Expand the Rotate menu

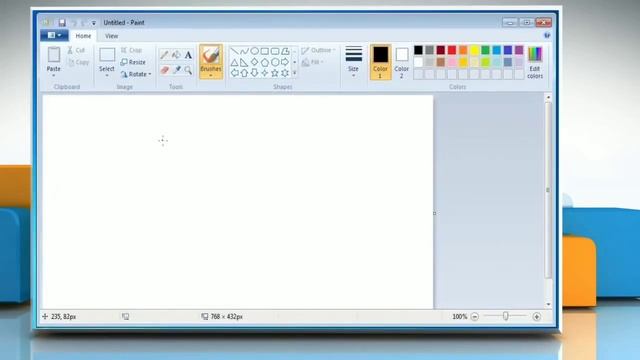136,74
